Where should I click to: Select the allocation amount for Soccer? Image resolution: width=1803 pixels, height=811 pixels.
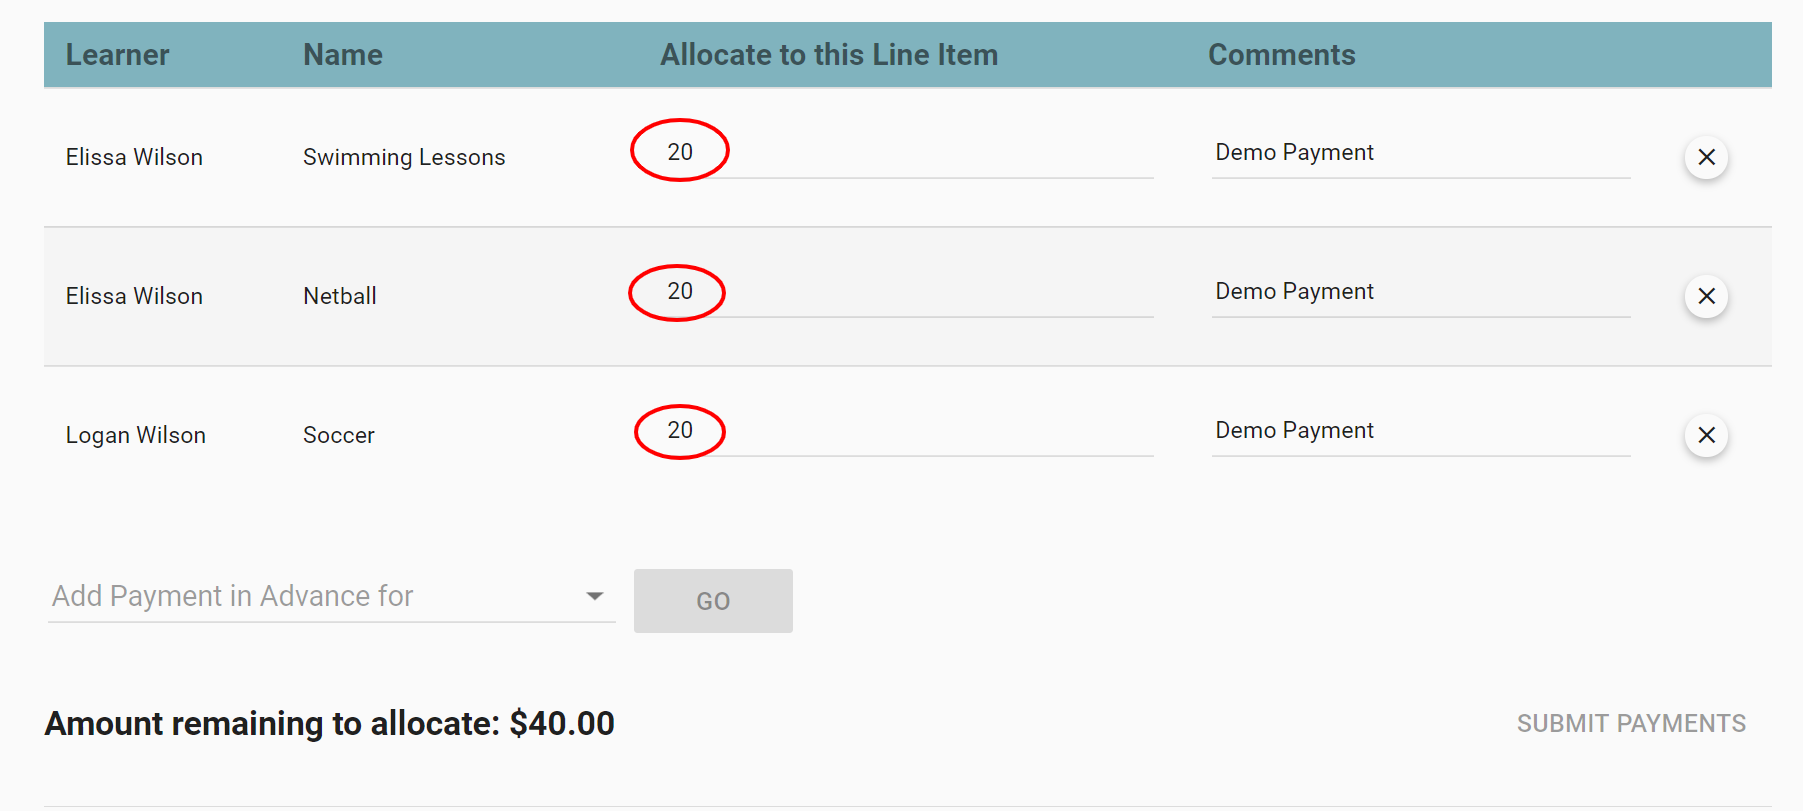pyautogui.click(x=680, y=430)
